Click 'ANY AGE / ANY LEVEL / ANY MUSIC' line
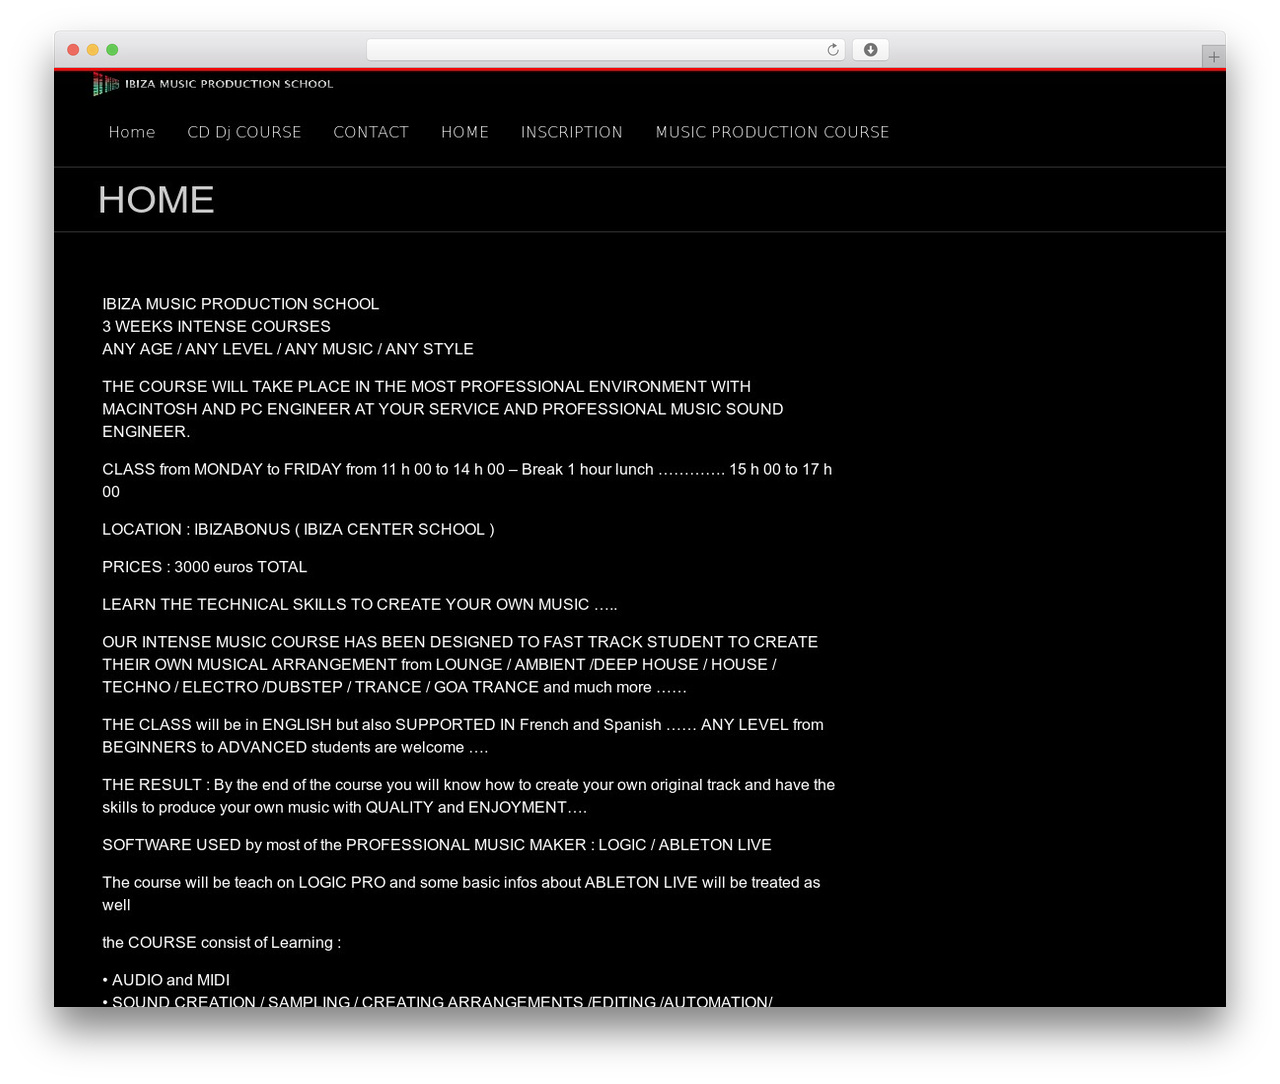This screenshot has height=1084, width=1280. coord(288,349)
